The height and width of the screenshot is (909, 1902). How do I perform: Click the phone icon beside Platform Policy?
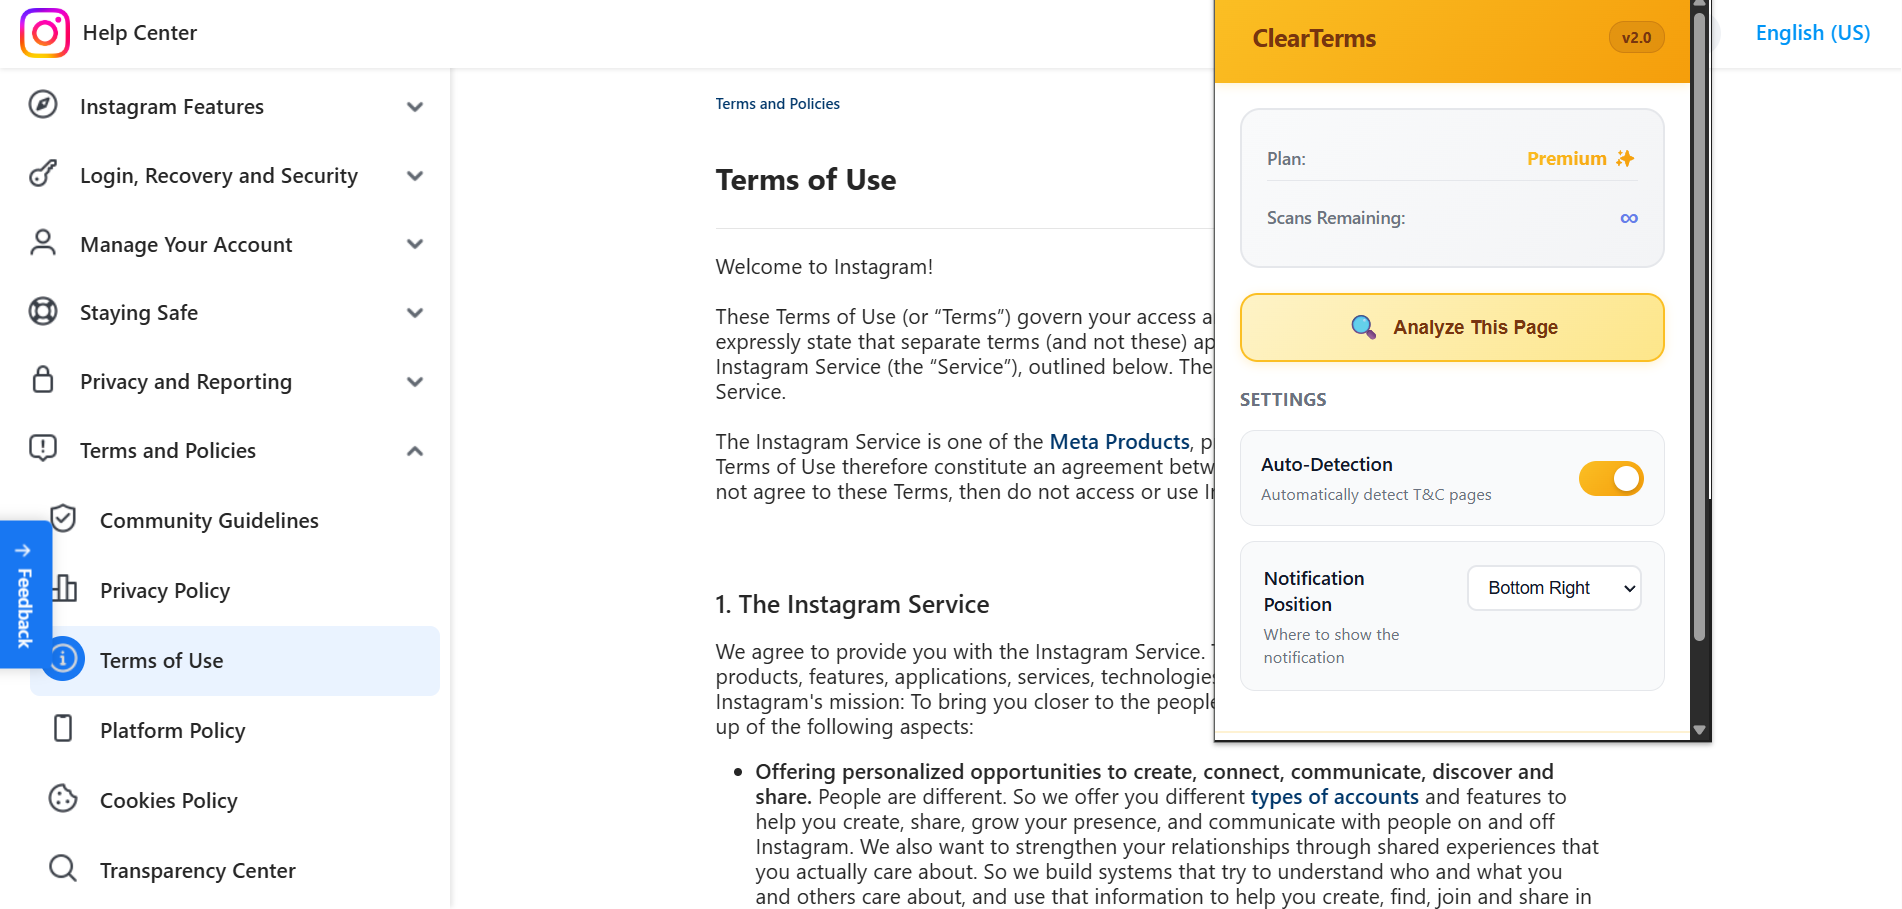point(63,728)
